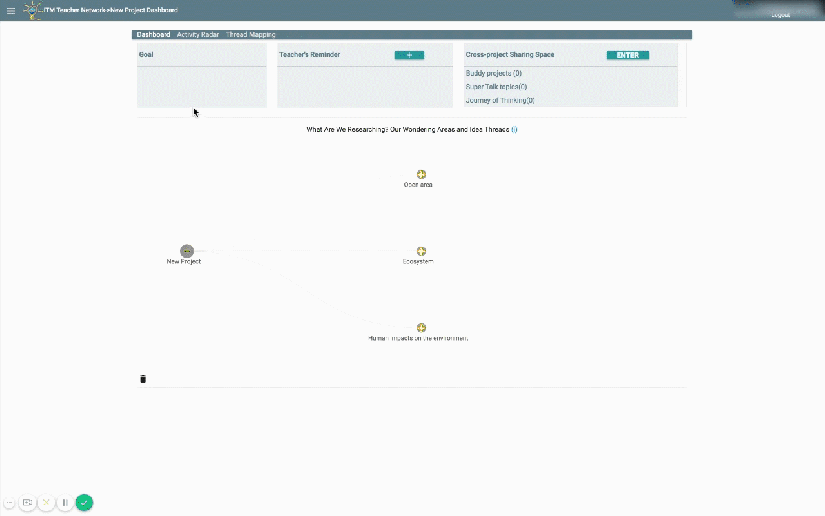
Task: Click the Teacher's Reminder heading
Action: coord(309,55)
